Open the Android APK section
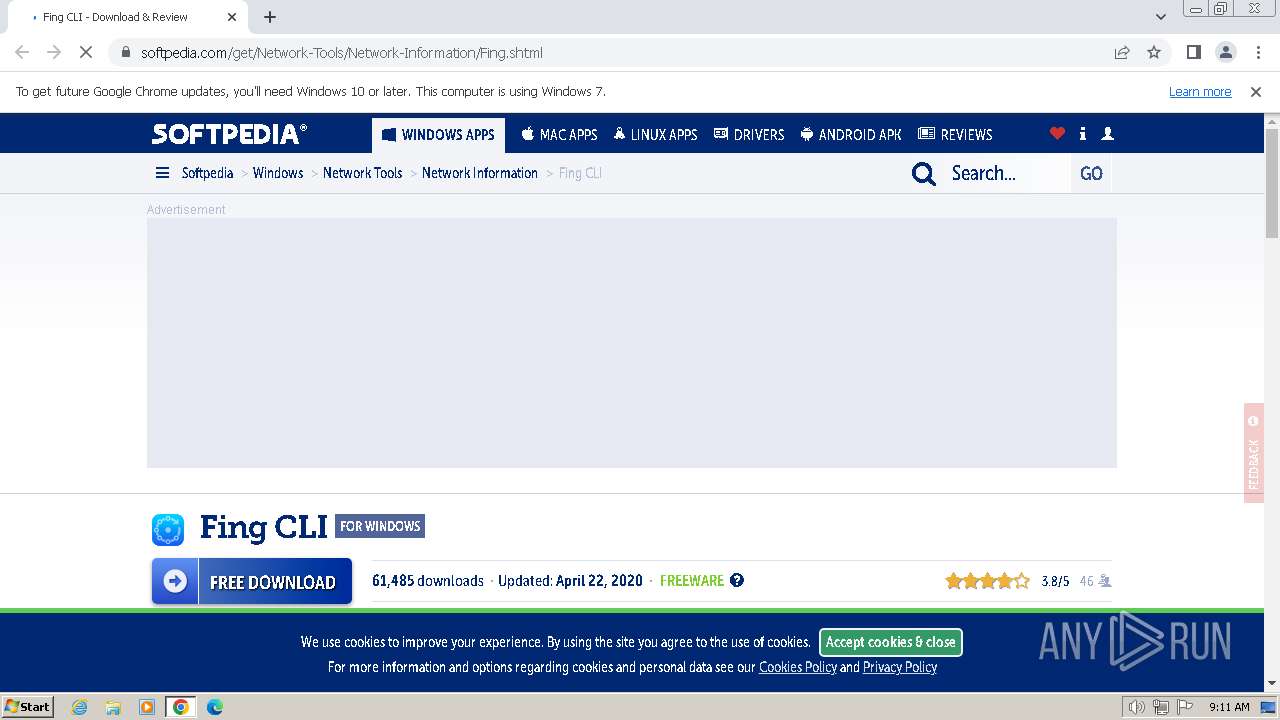 coord(851,134)
